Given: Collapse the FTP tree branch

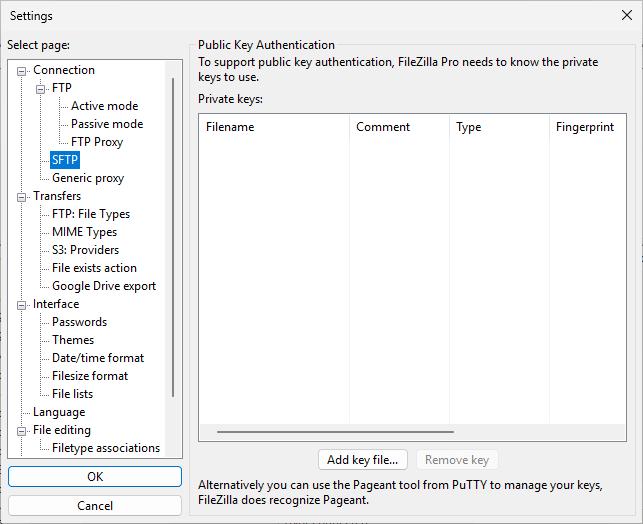Looking at the screenshot, I should pos(41,88).
